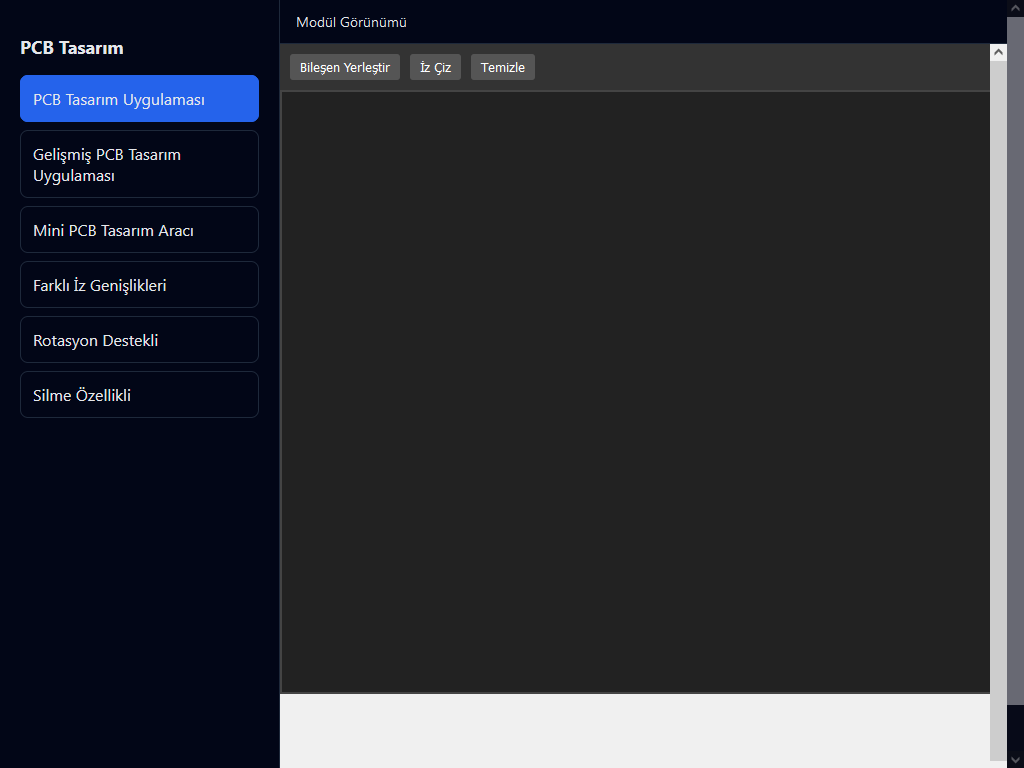The height and width of the screenshot is (768, 1024).
Task: Click the Modül Görünümü header text
Action: coord(351,22)
